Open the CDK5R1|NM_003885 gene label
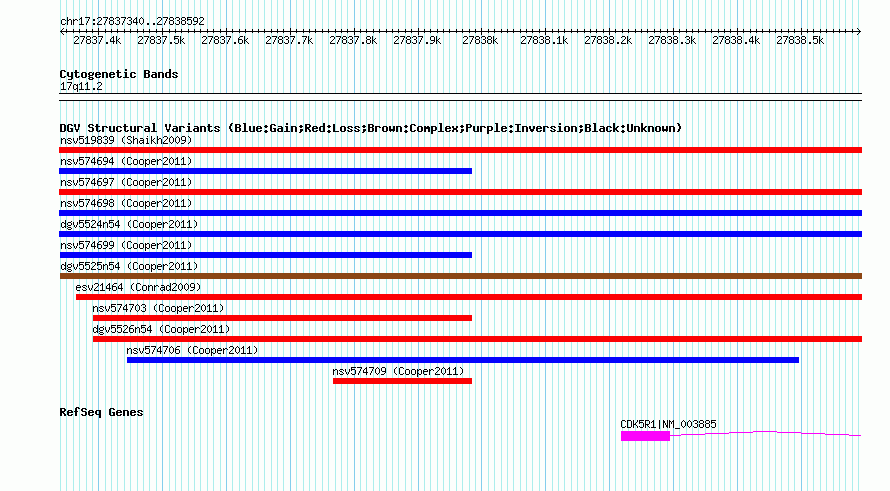The width and height of the screenshot is (890, 491). tap(668, 424)
